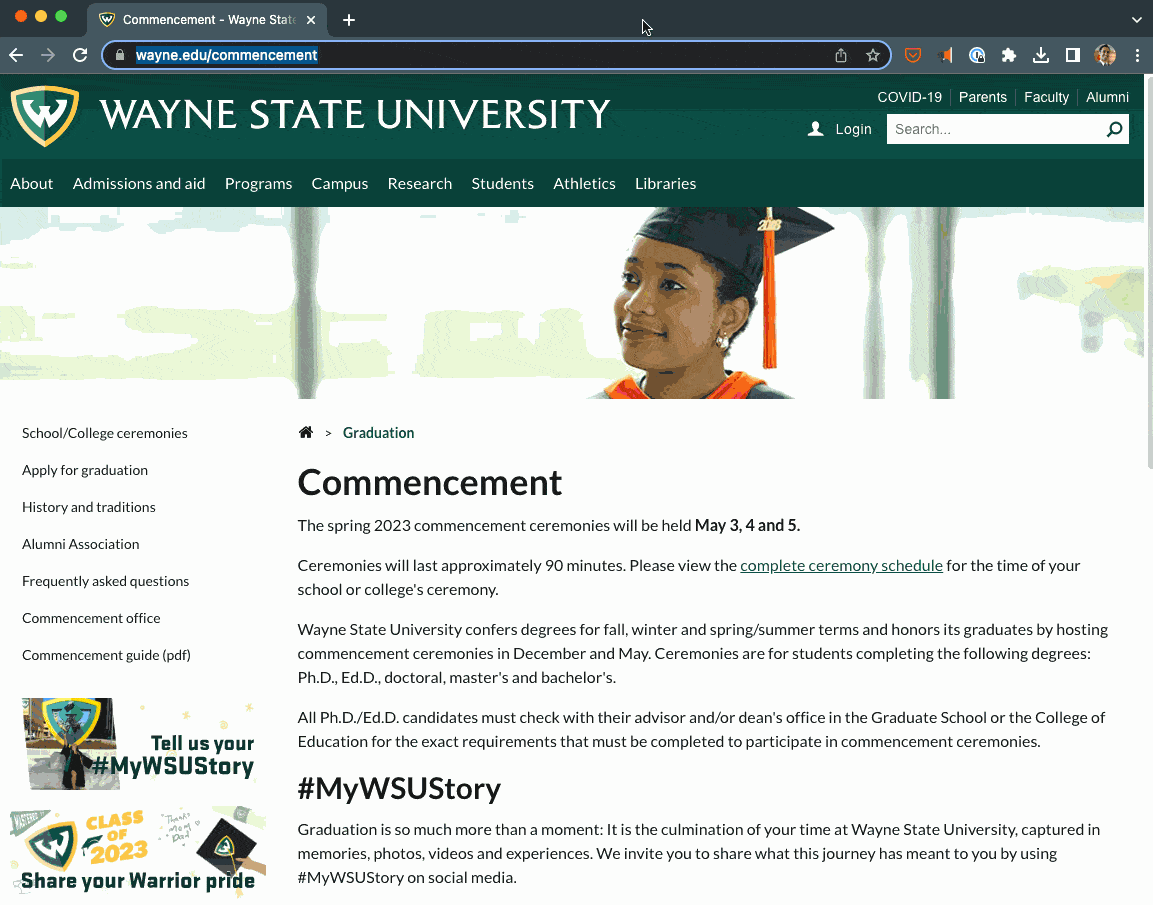Click the browser reload page icon
Screen dimensions: 1153x905
(80, 55)
